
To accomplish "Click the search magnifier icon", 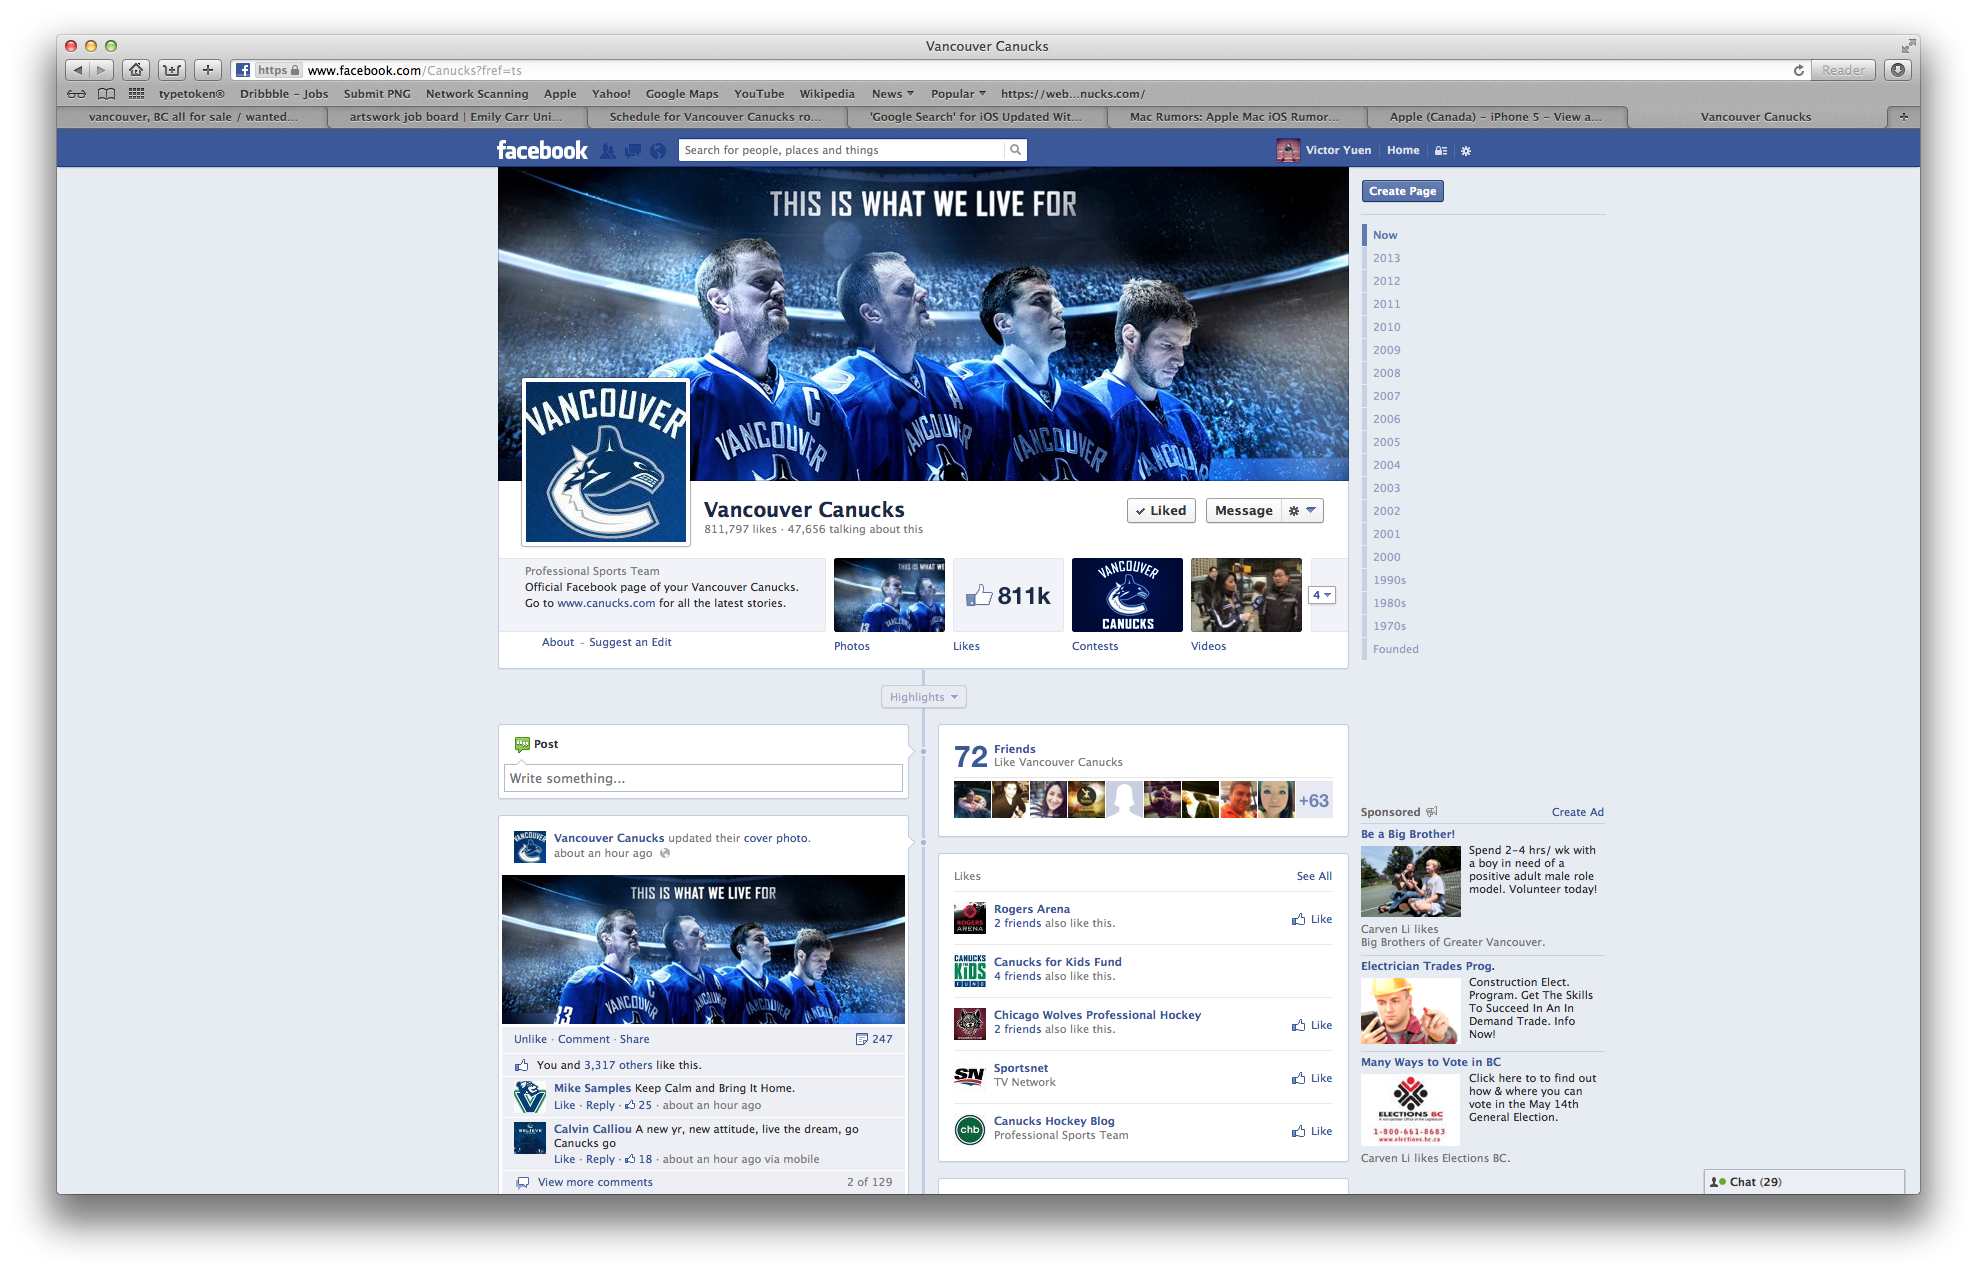I will [x=1015, y=150].
